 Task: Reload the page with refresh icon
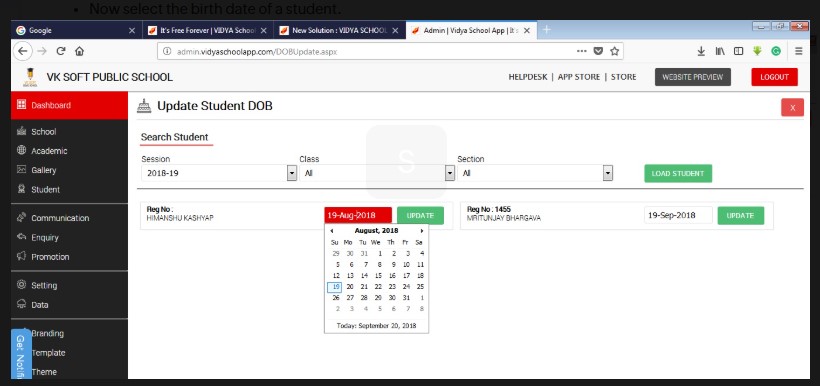(x=61, y=51)
